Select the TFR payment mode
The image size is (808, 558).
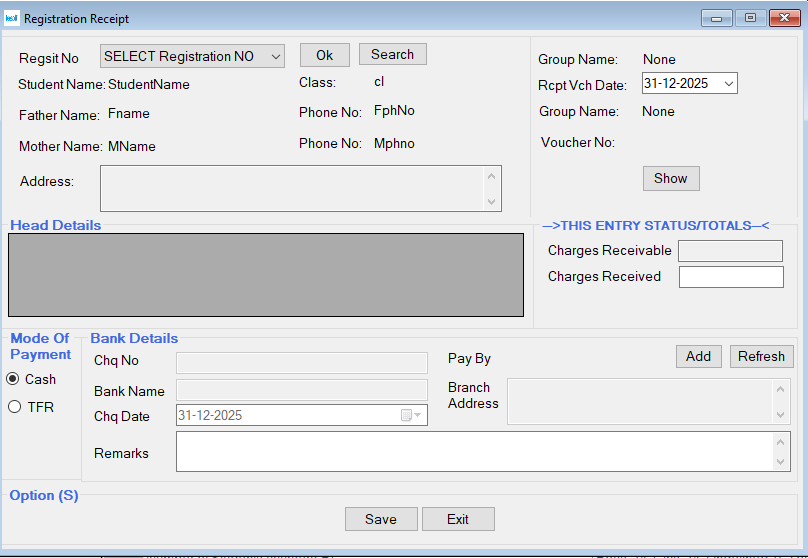point(14,407)
